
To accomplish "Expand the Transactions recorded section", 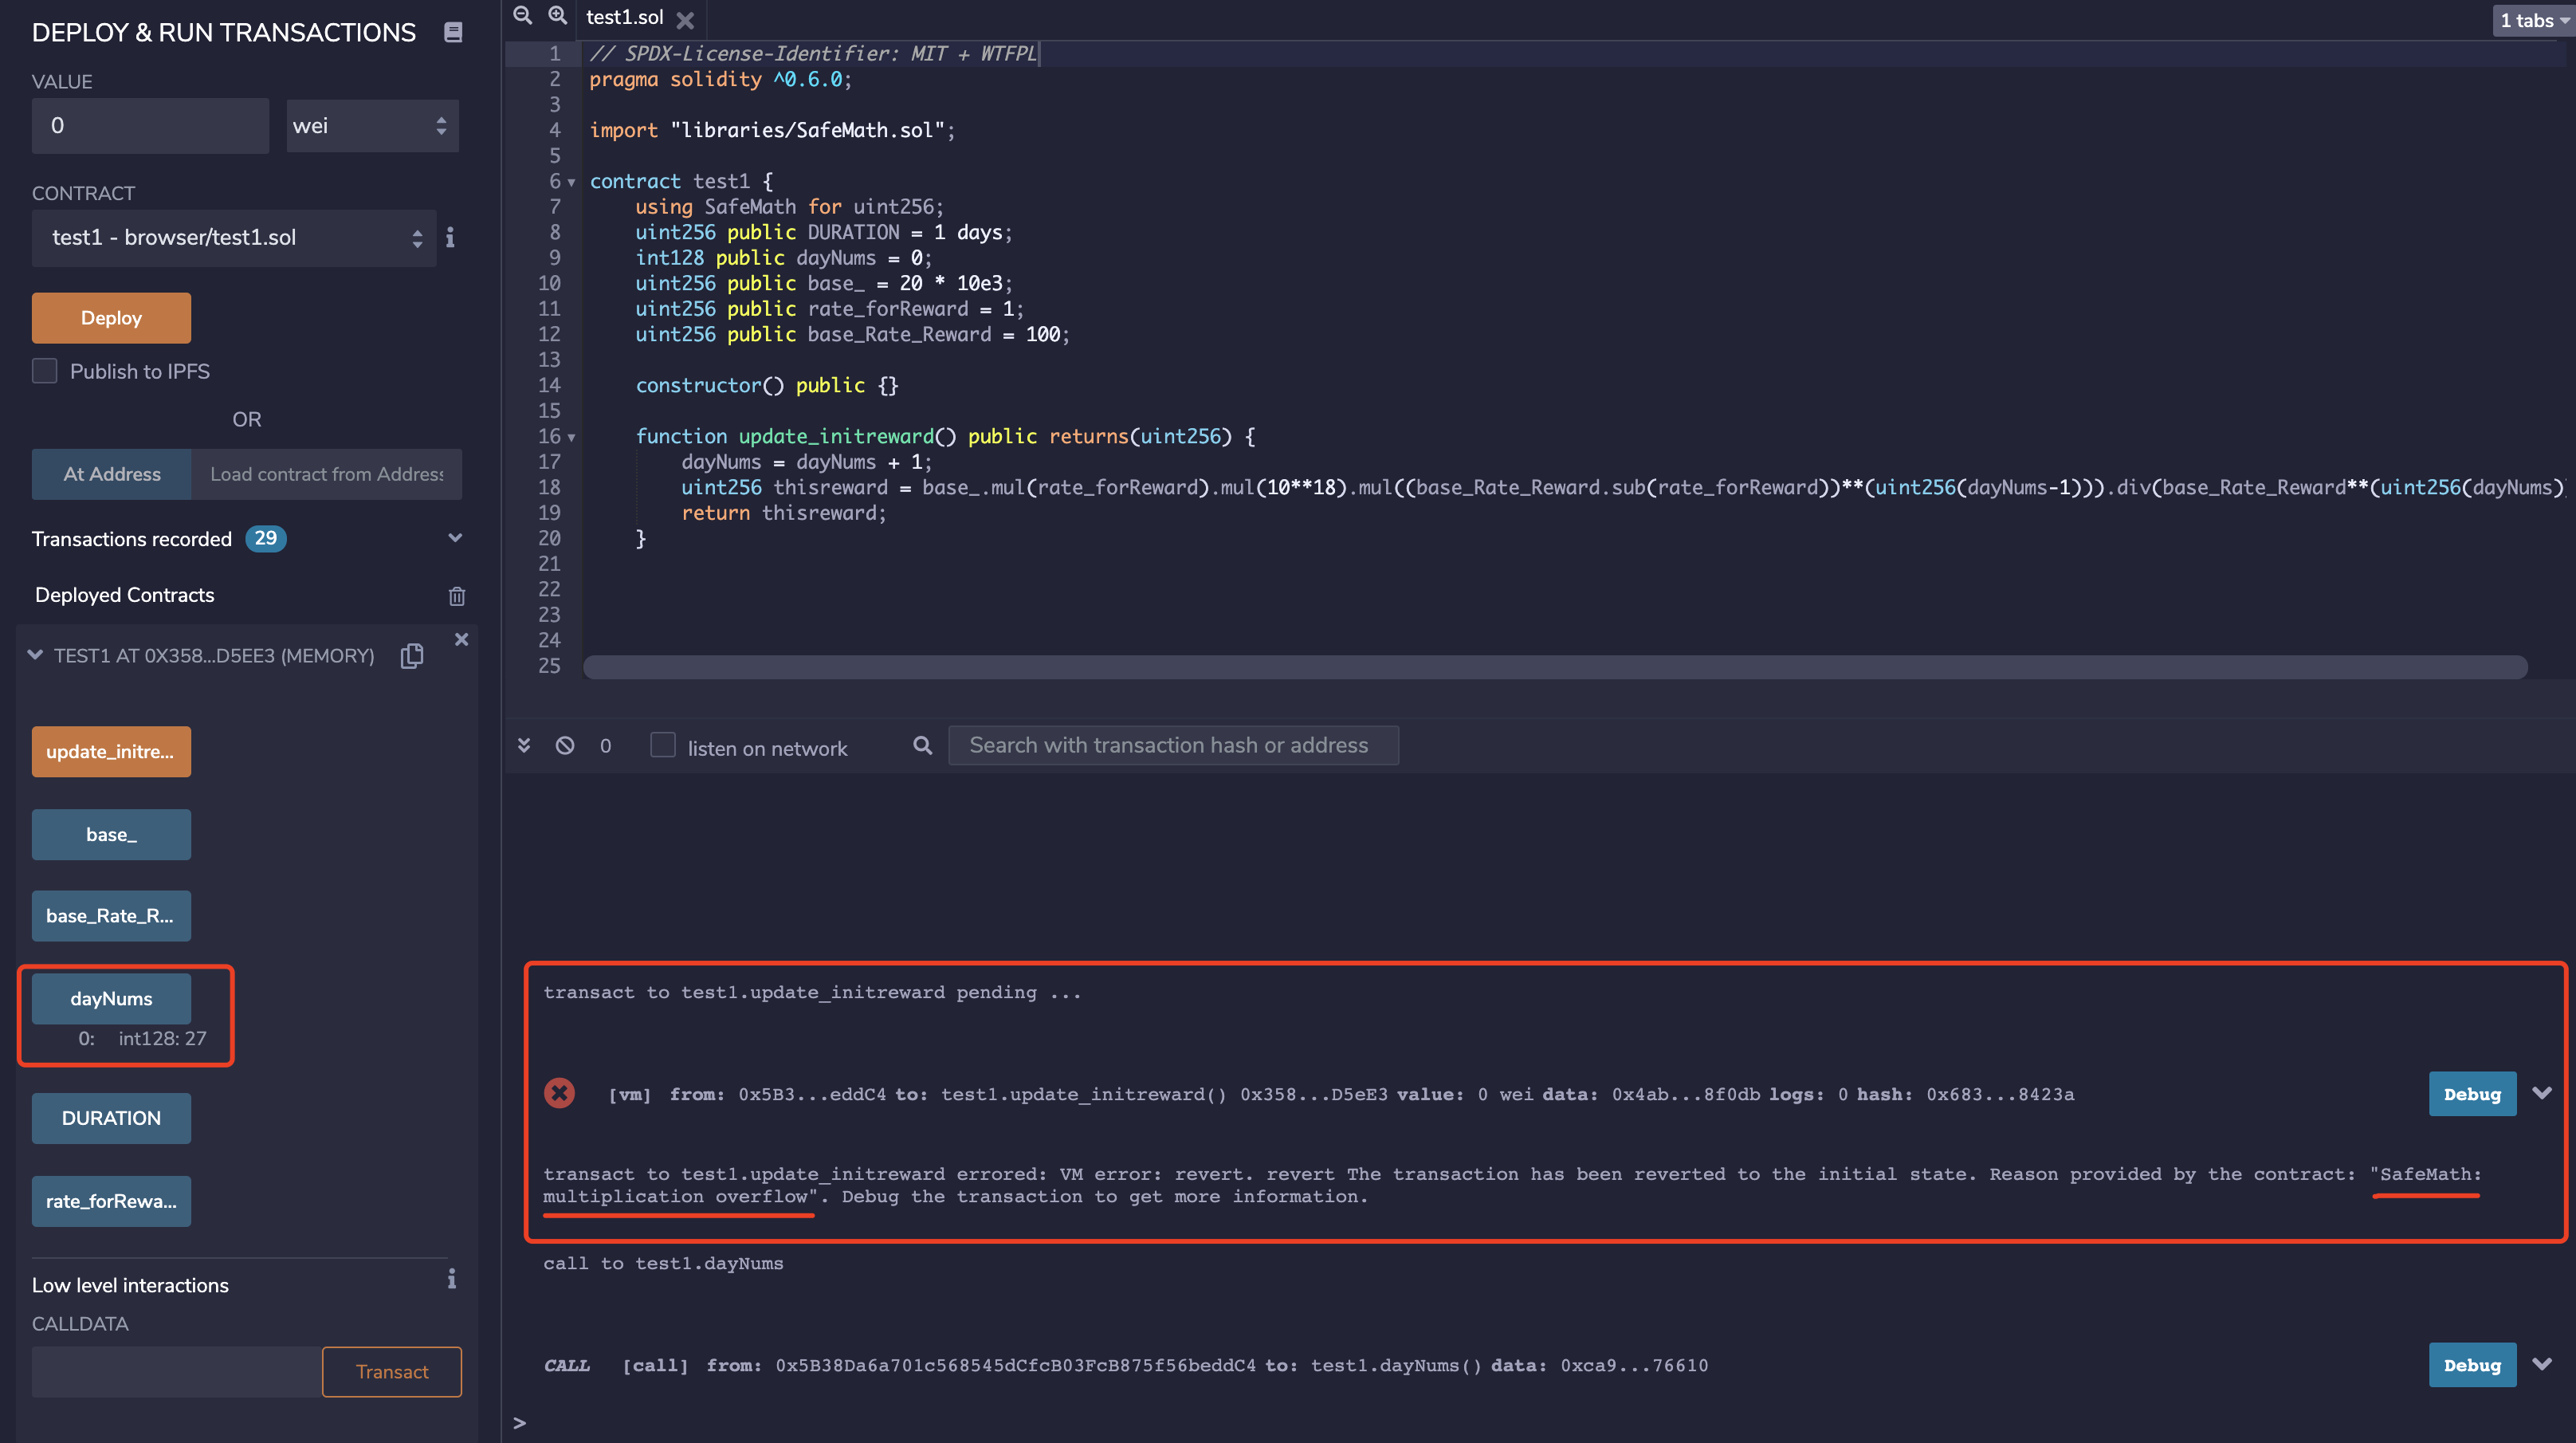I will (455, 539).
